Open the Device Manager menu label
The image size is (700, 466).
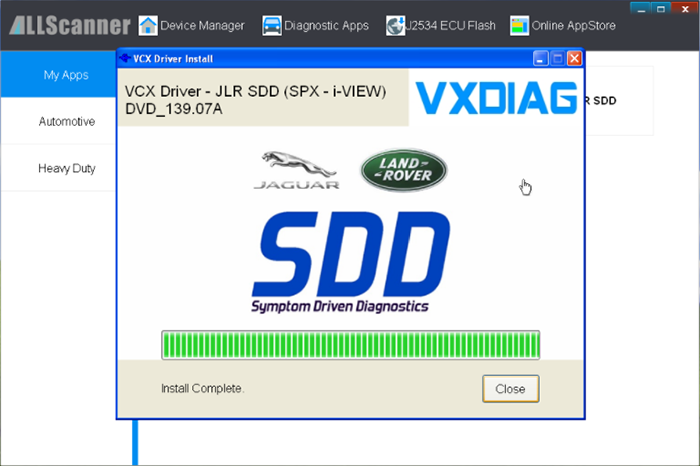point(202,26)
